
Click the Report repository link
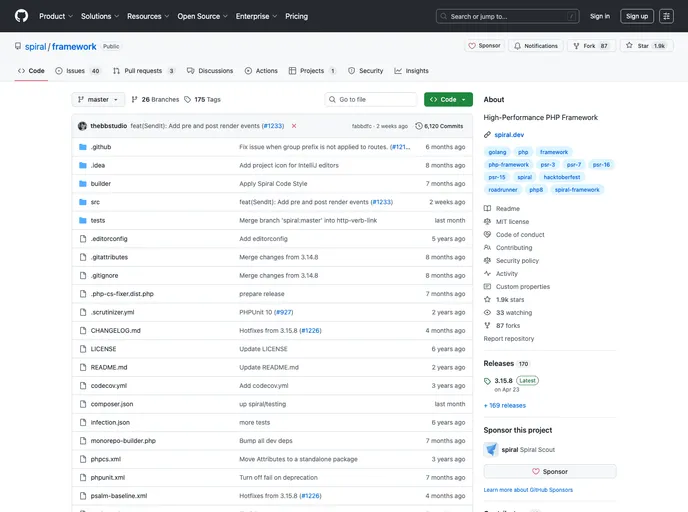(509, 339)
